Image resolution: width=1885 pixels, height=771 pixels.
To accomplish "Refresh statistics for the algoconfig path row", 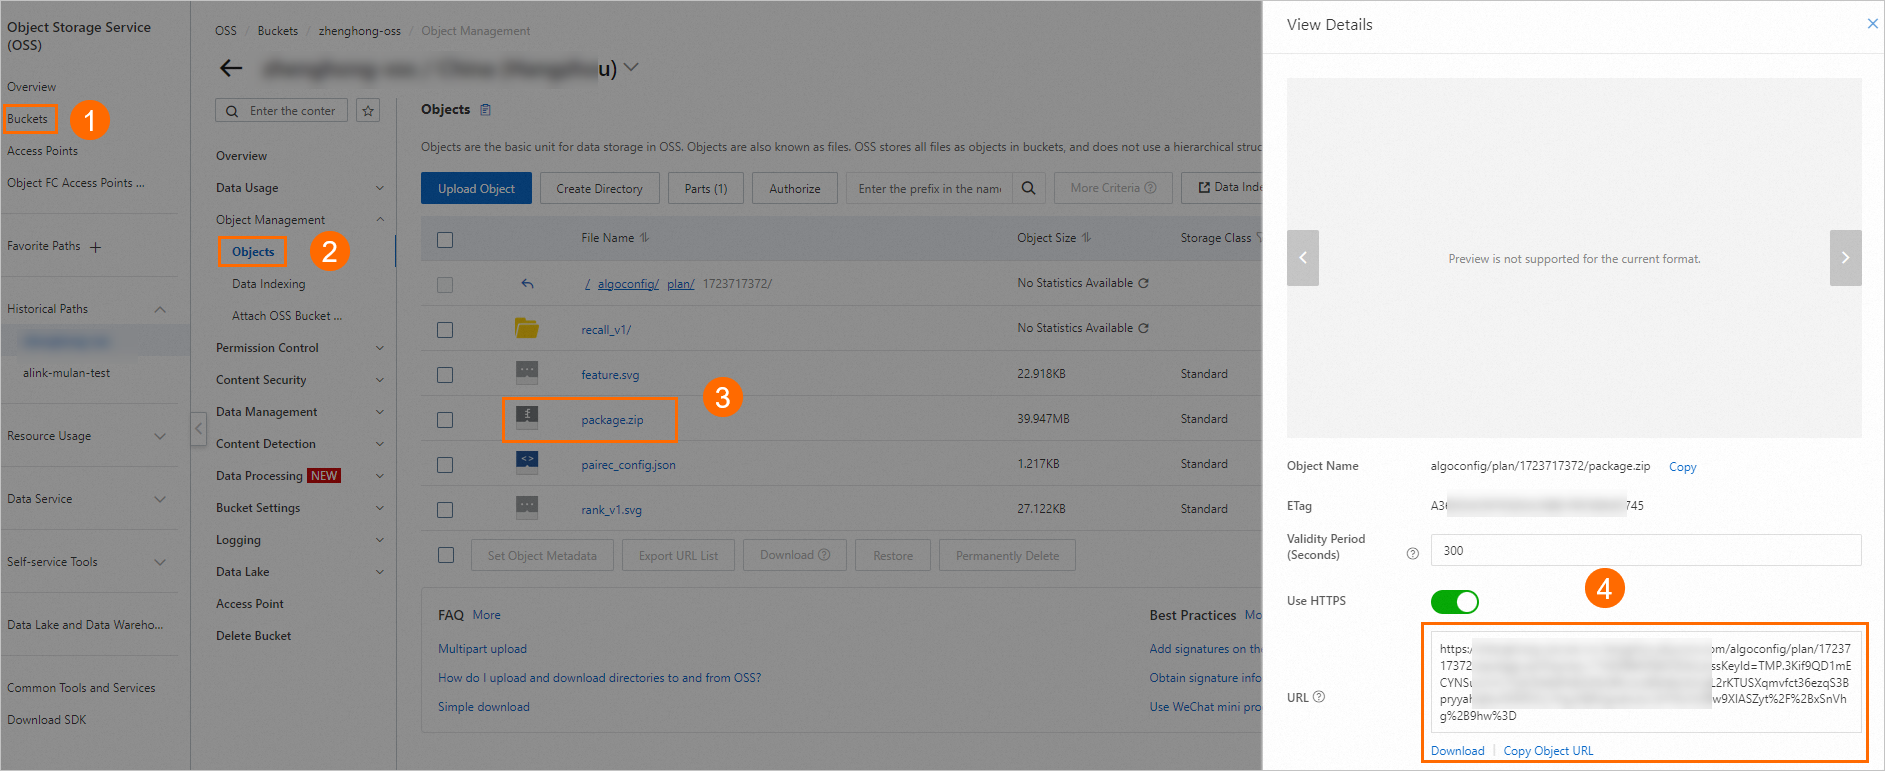I will (1143, 283).
